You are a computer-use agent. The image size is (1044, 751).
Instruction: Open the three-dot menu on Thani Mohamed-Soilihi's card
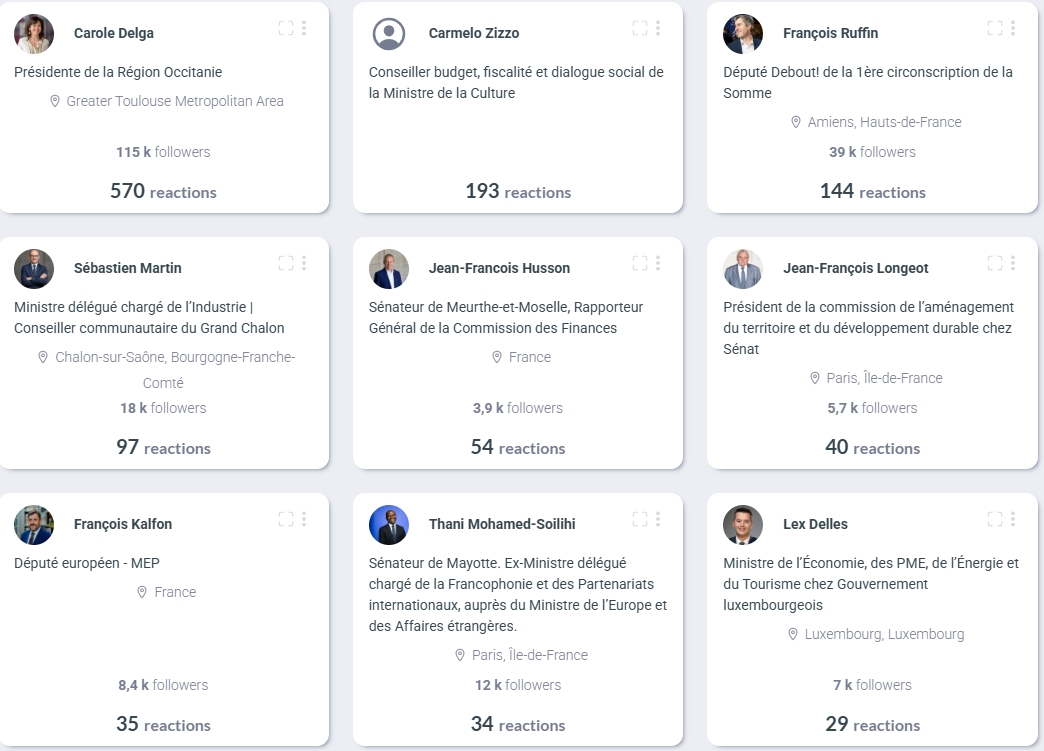click(x=658, y=520)
